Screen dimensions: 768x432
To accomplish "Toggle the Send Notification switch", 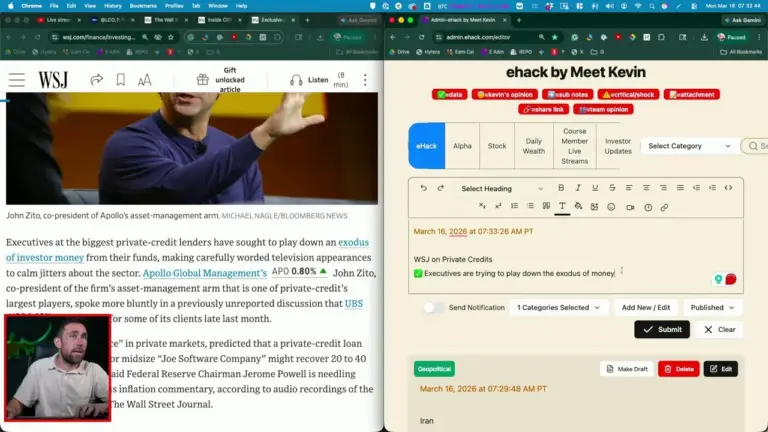I will pos(434,308).
